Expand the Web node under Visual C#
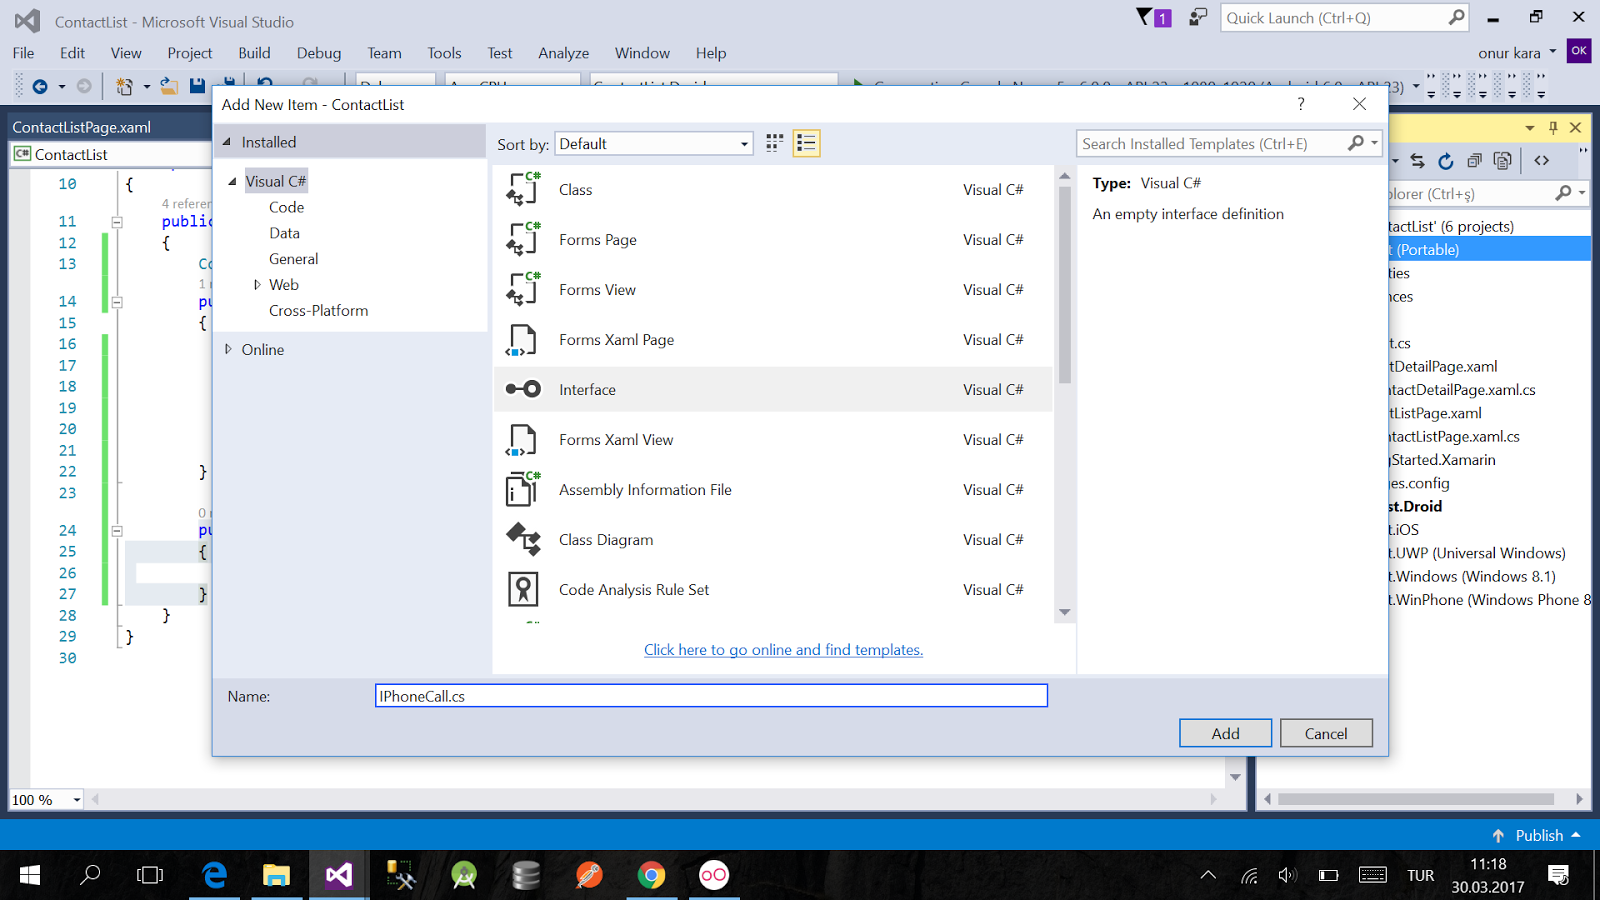Viewport: 1600px width, 900px height. [x=258, y=284]
